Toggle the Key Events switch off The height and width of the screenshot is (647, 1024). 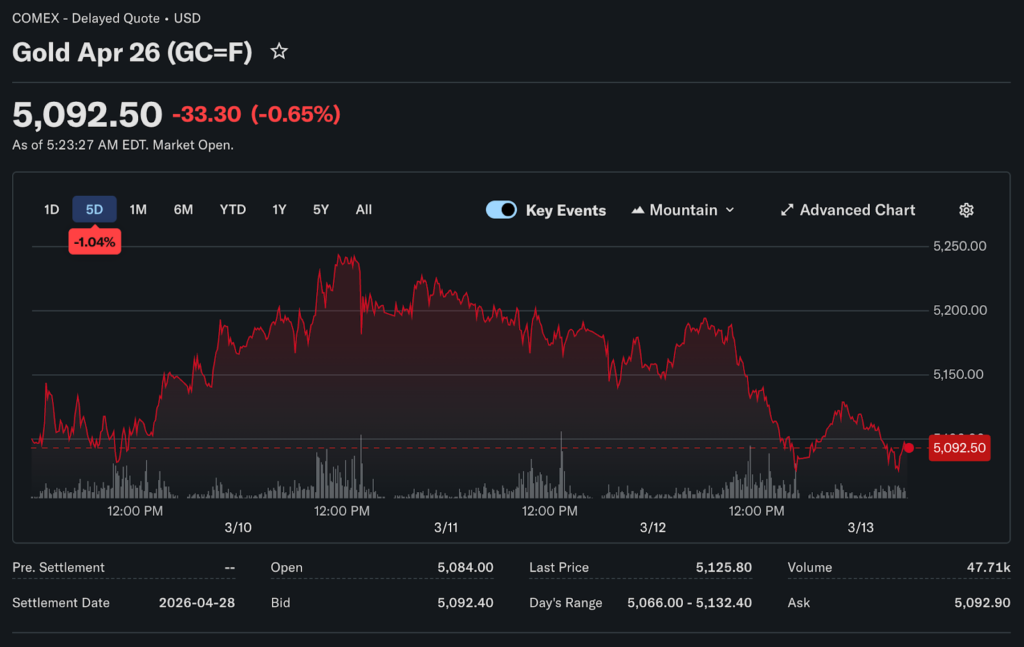pyautogui.click(x=501, y=210)
